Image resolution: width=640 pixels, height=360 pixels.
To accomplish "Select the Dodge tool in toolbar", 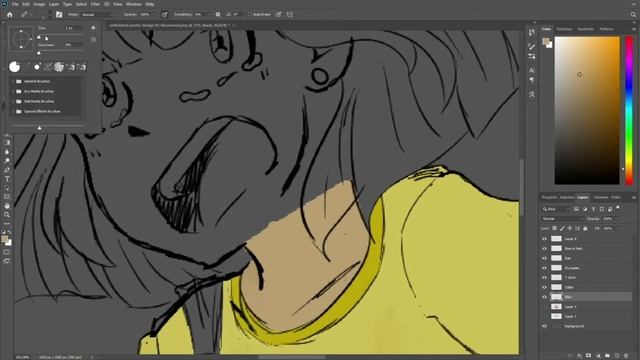I will [7, 160].
